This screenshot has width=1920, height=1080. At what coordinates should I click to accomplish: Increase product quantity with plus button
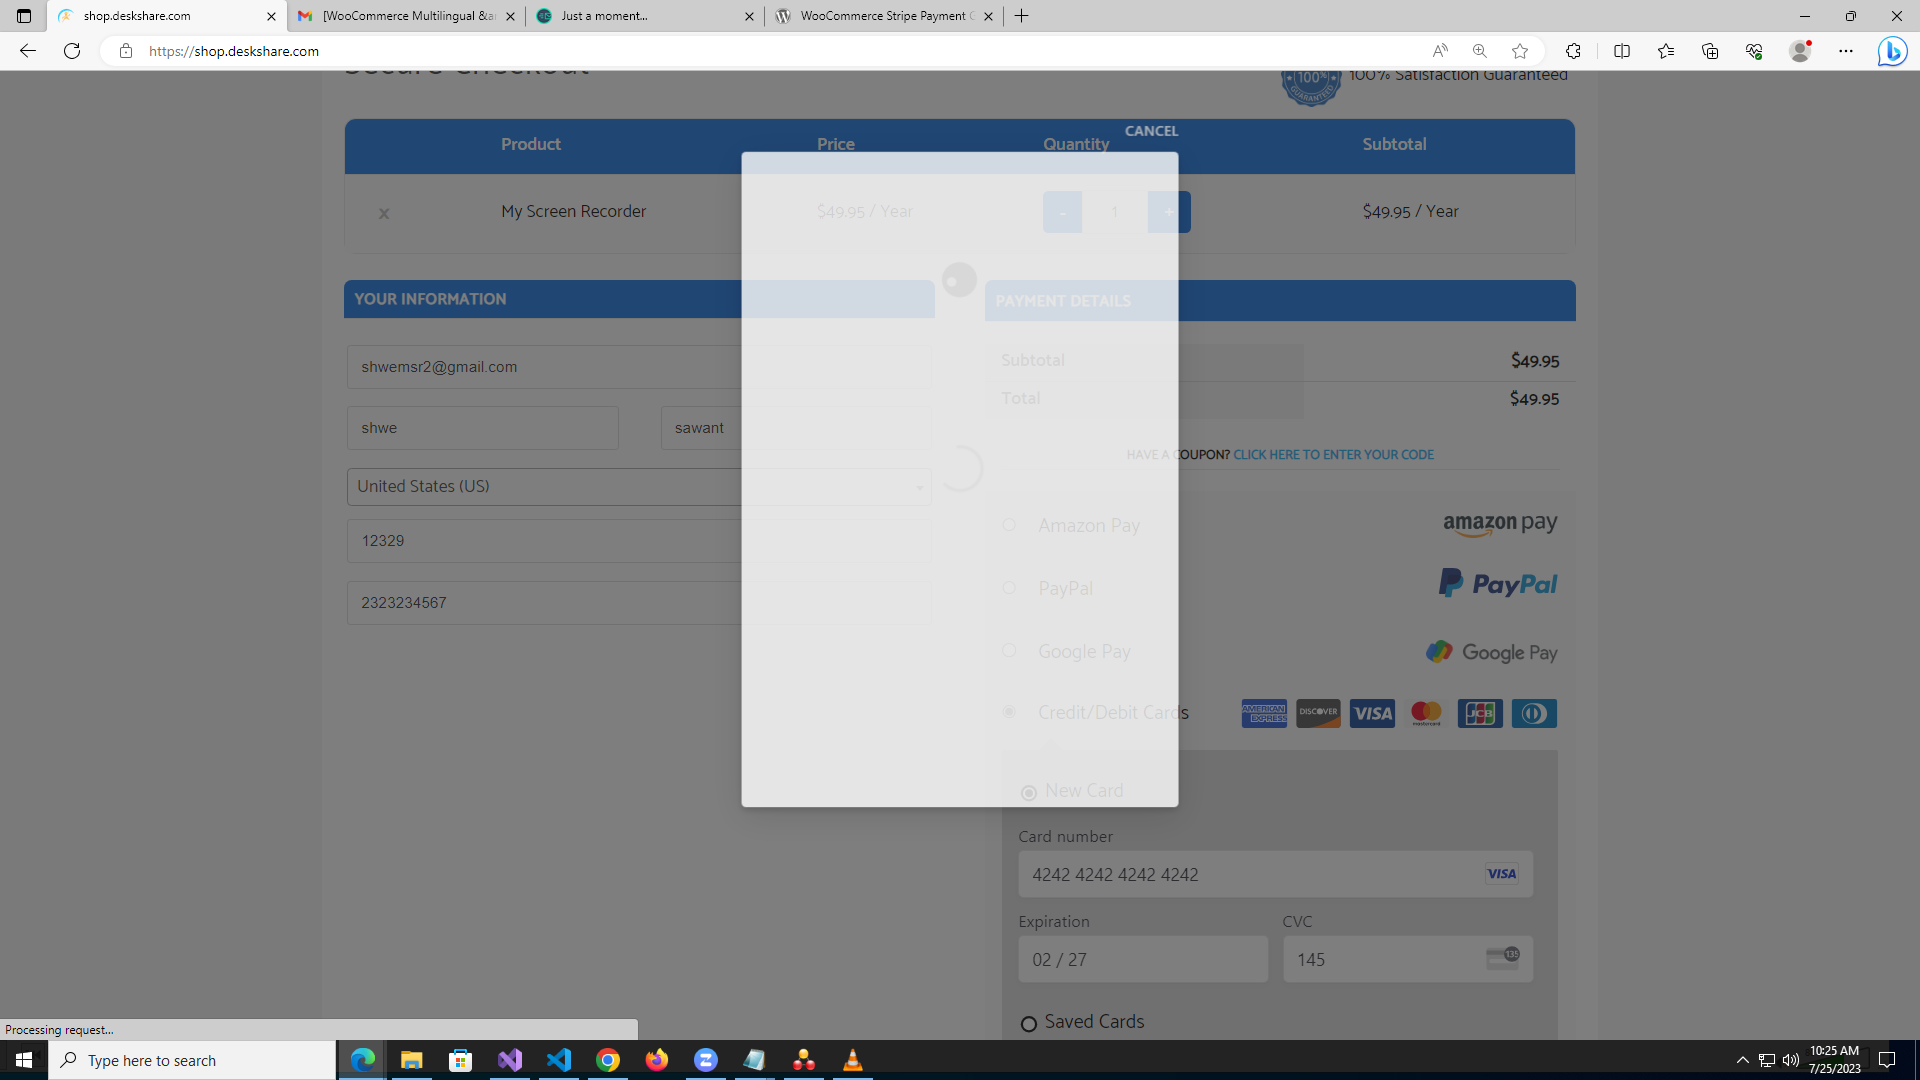pos(1168,212)
